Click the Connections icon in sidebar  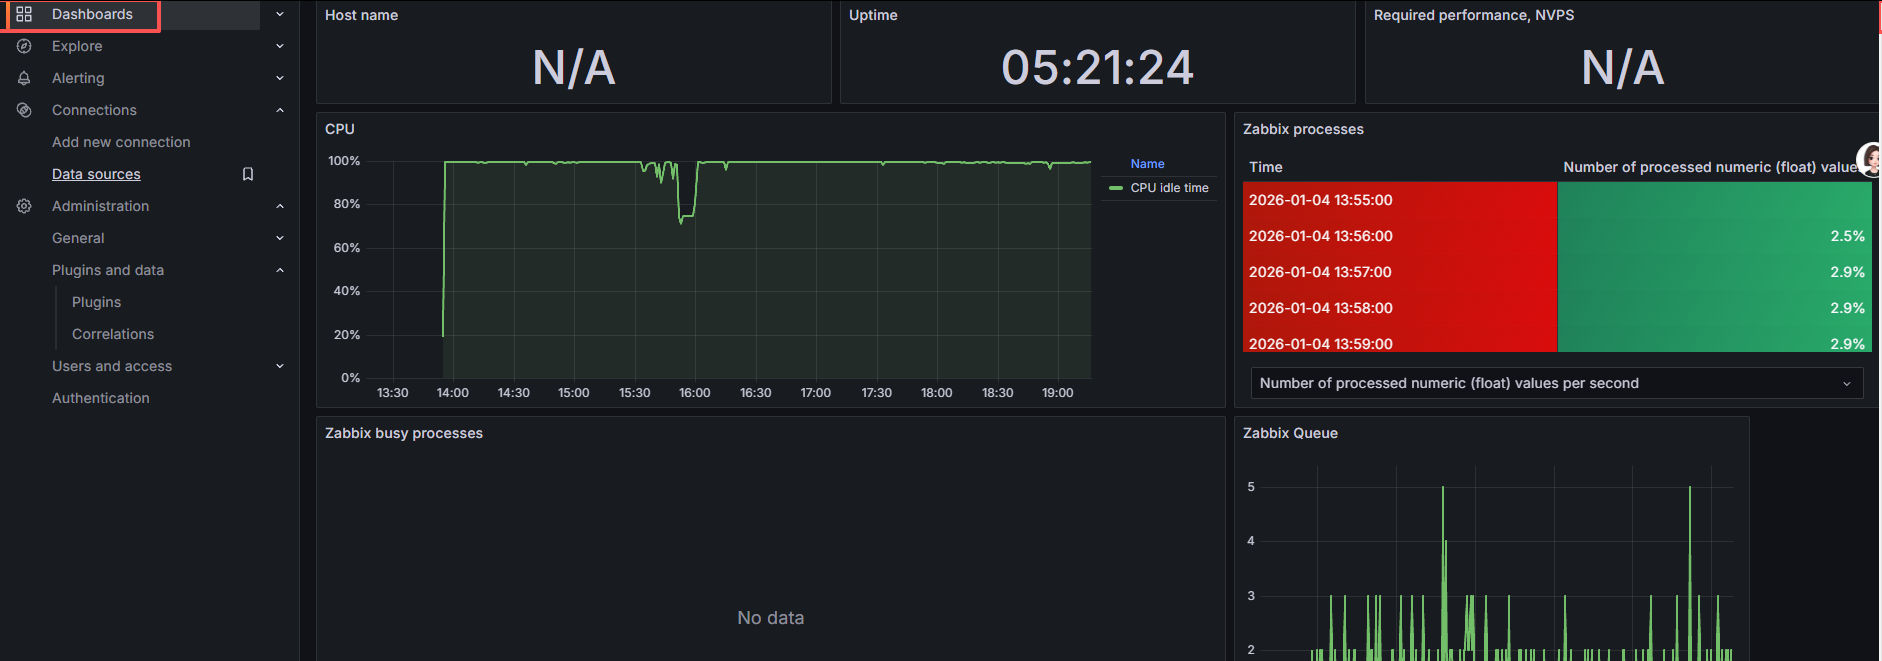(24, 110)
